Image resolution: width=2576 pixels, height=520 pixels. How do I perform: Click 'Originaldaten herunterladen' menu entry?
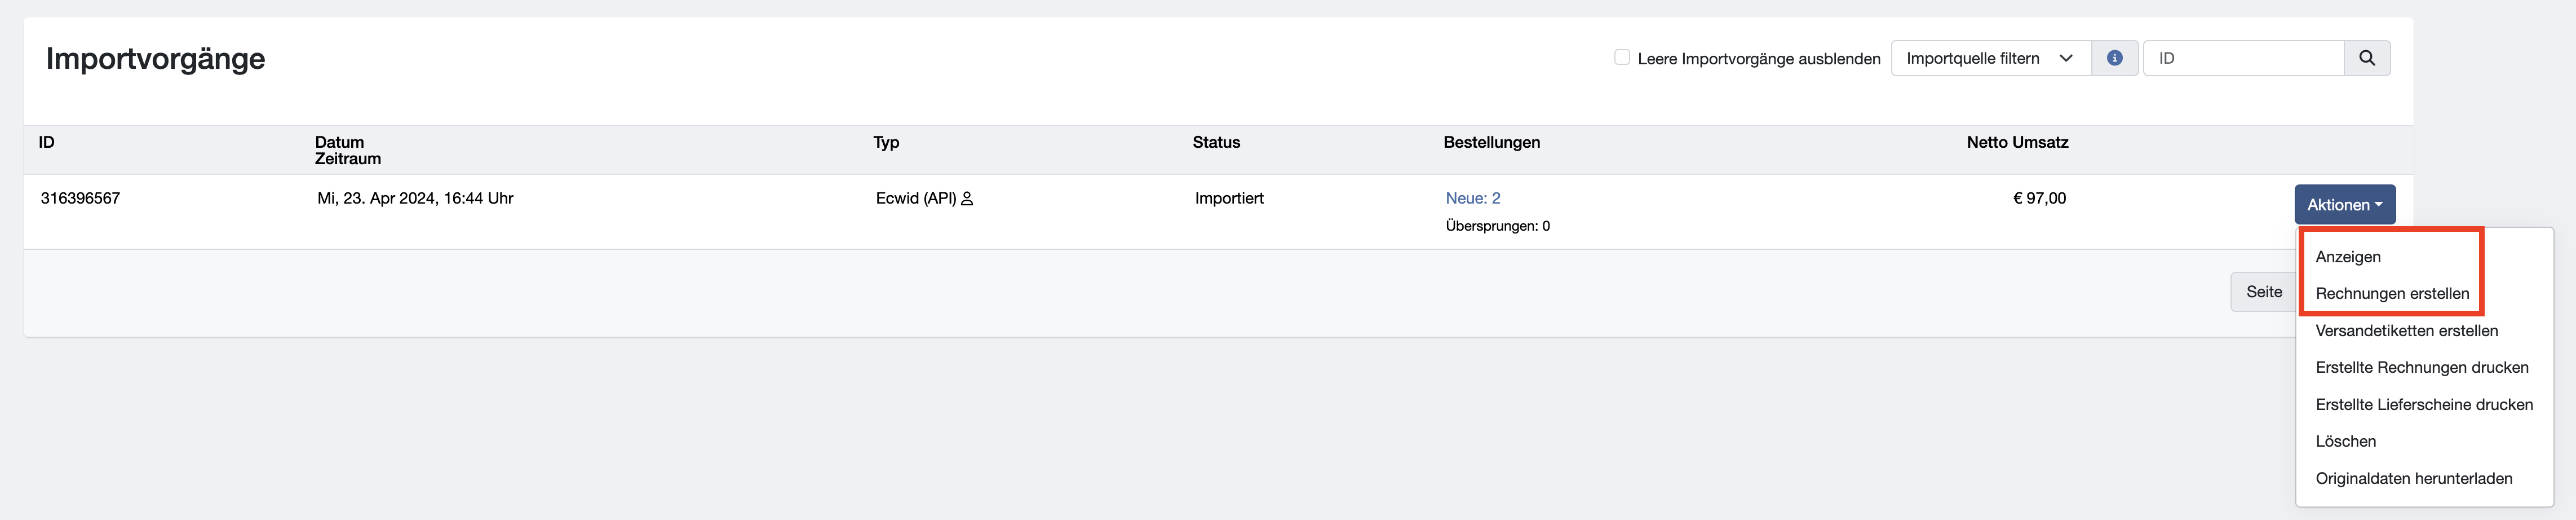point(2413,479)
